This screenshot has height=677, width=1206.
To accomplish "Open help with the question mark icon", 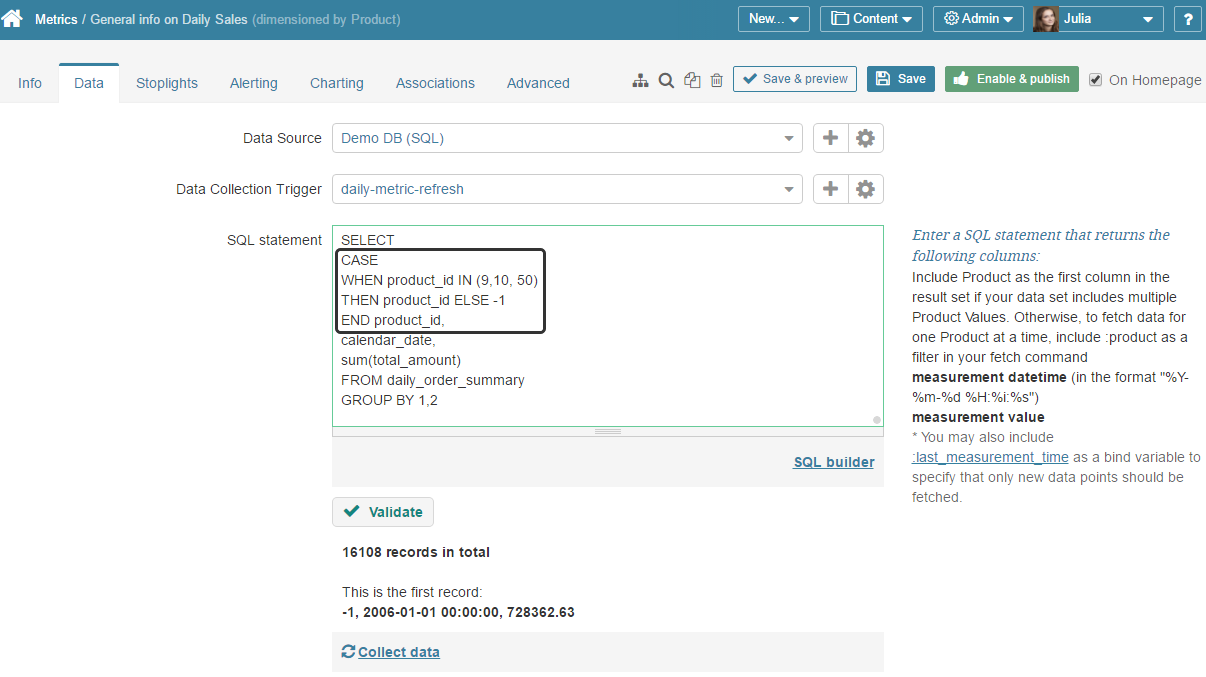I will click(1187, 18).
